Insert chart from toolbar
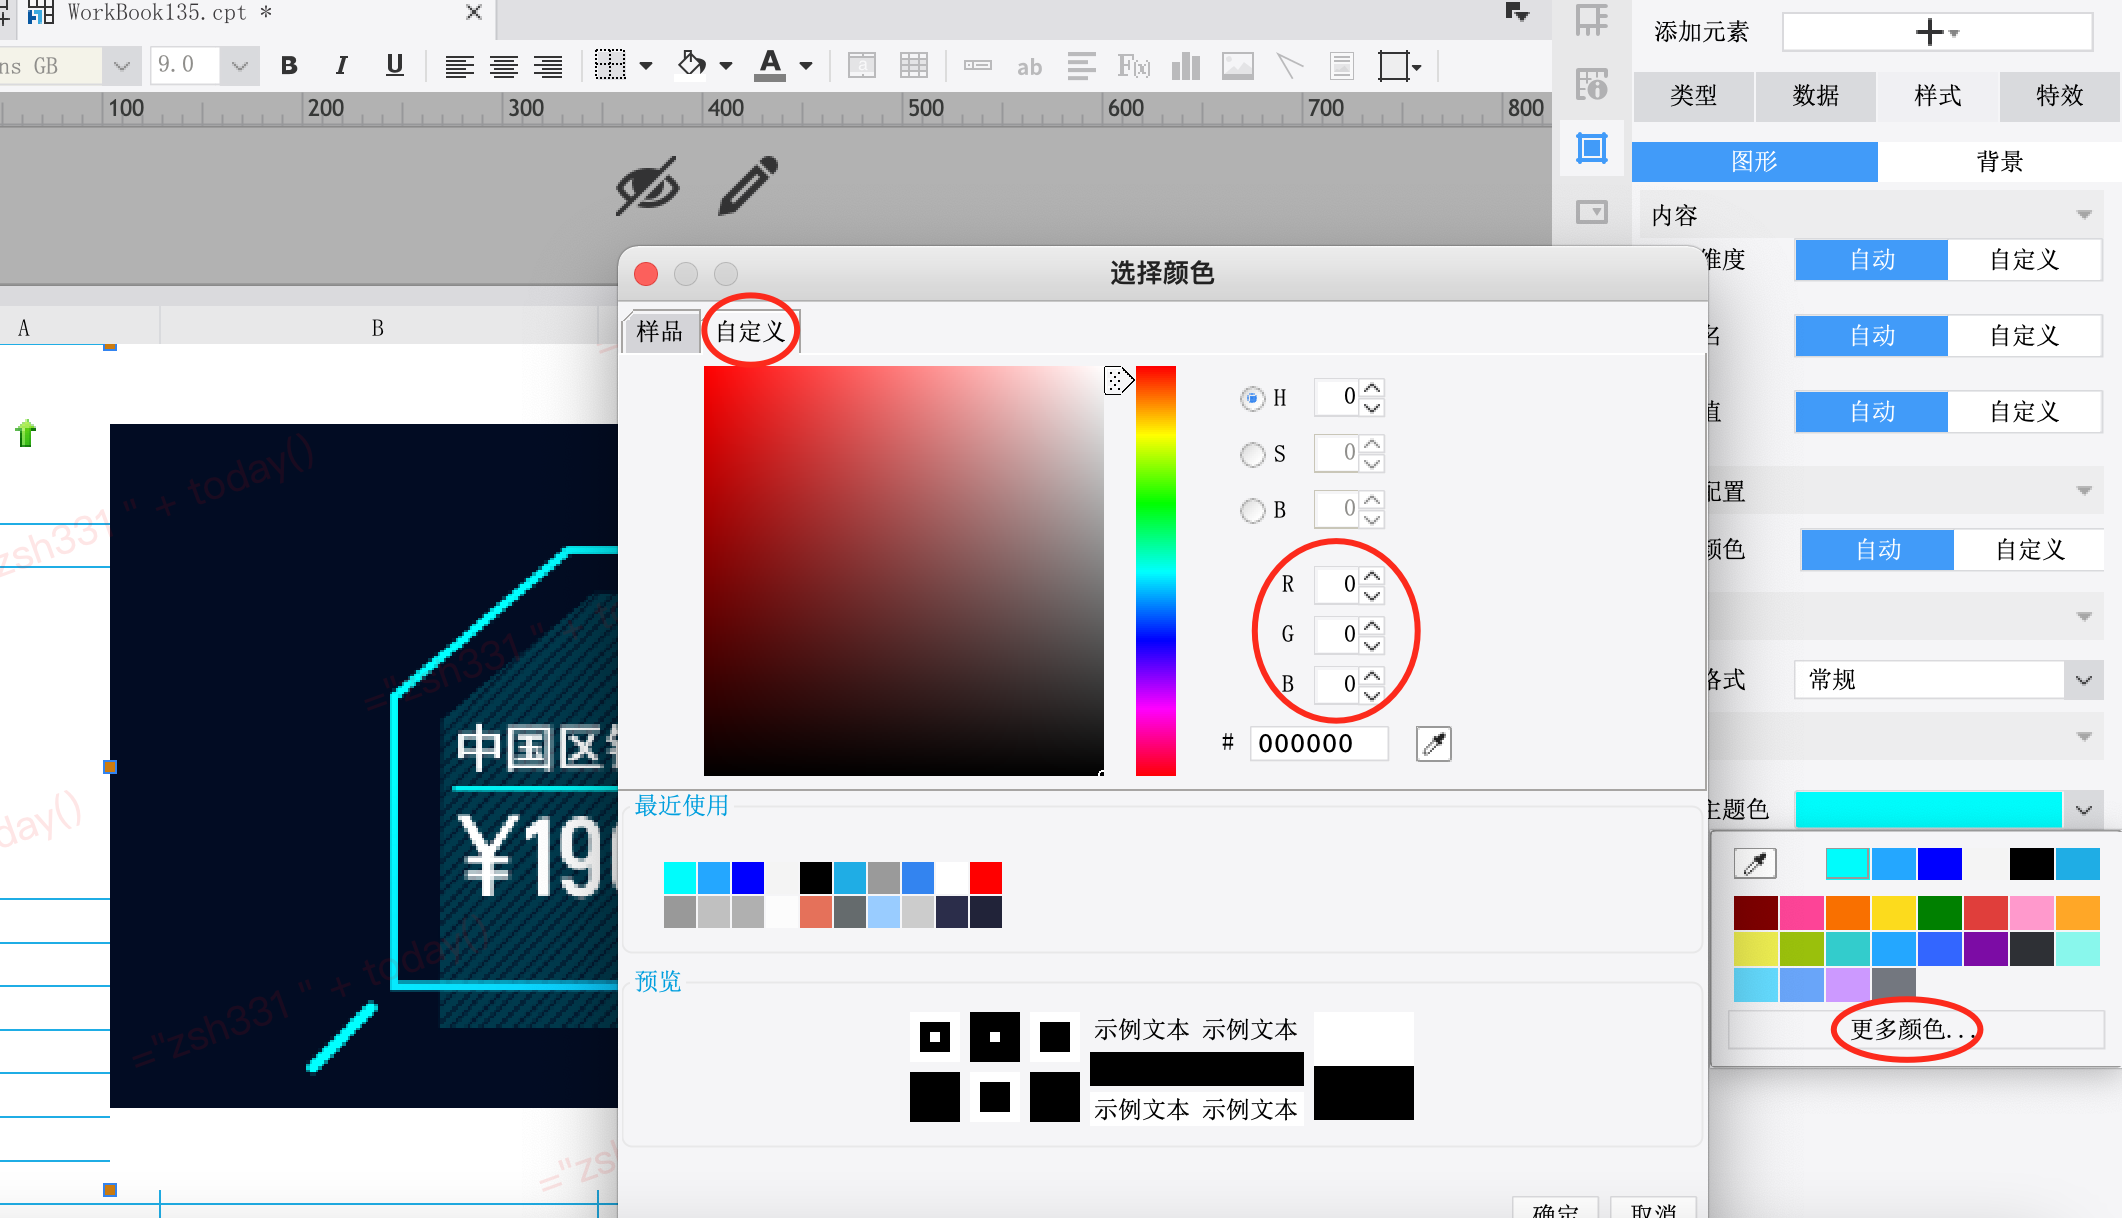 coord(1186,66)
